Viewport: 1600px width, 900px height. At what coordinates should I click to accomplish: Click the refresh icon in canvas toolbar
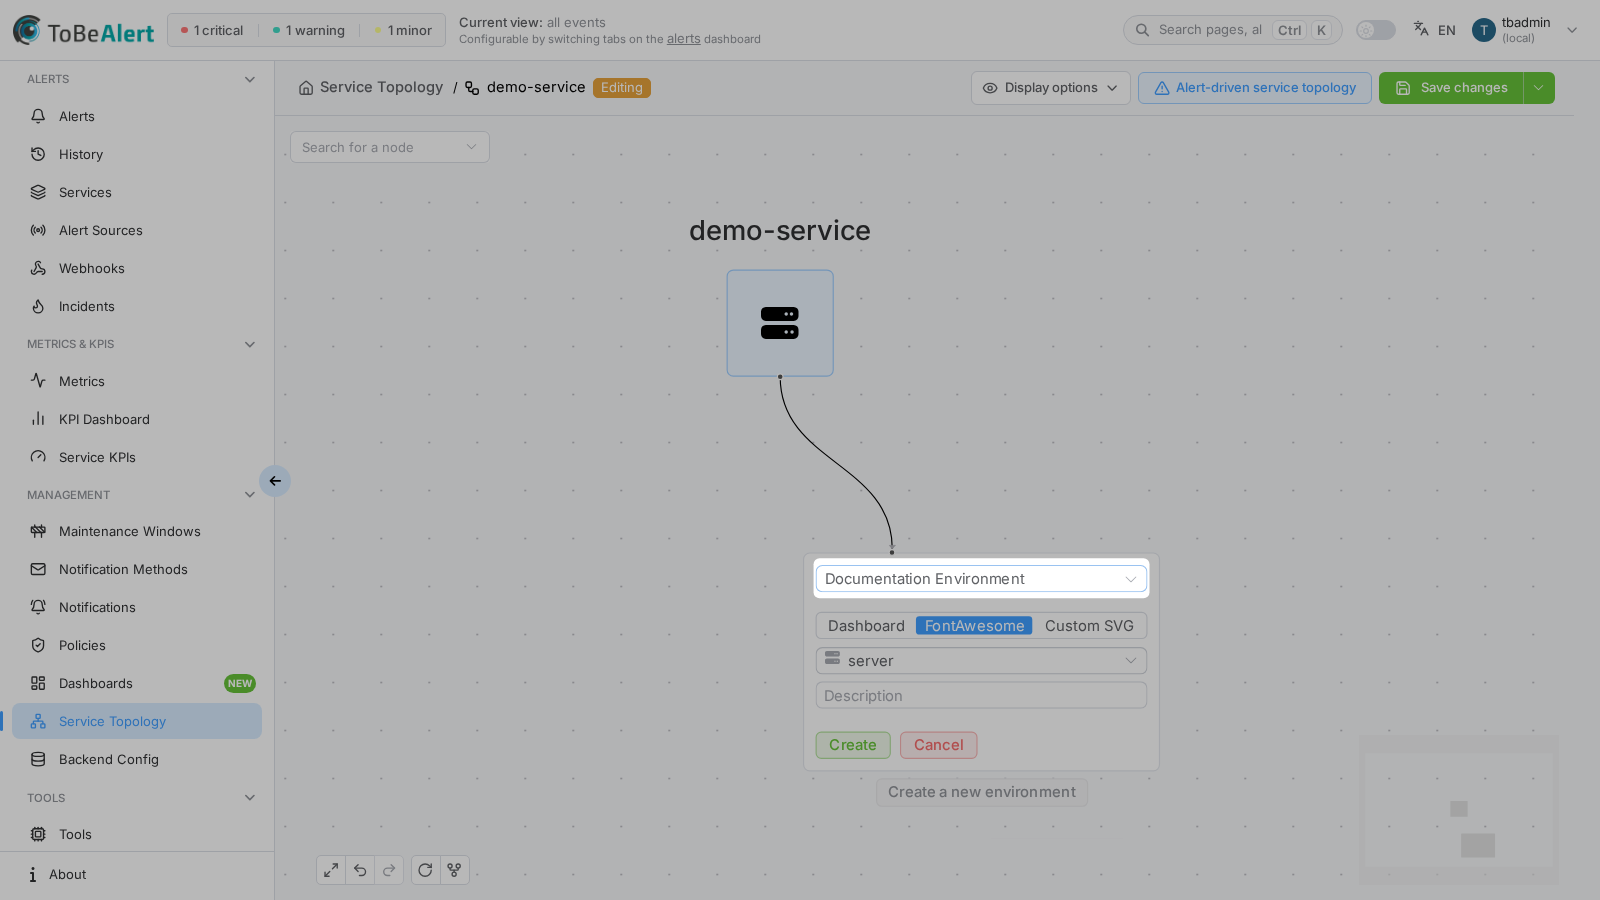tap(425, 870)
